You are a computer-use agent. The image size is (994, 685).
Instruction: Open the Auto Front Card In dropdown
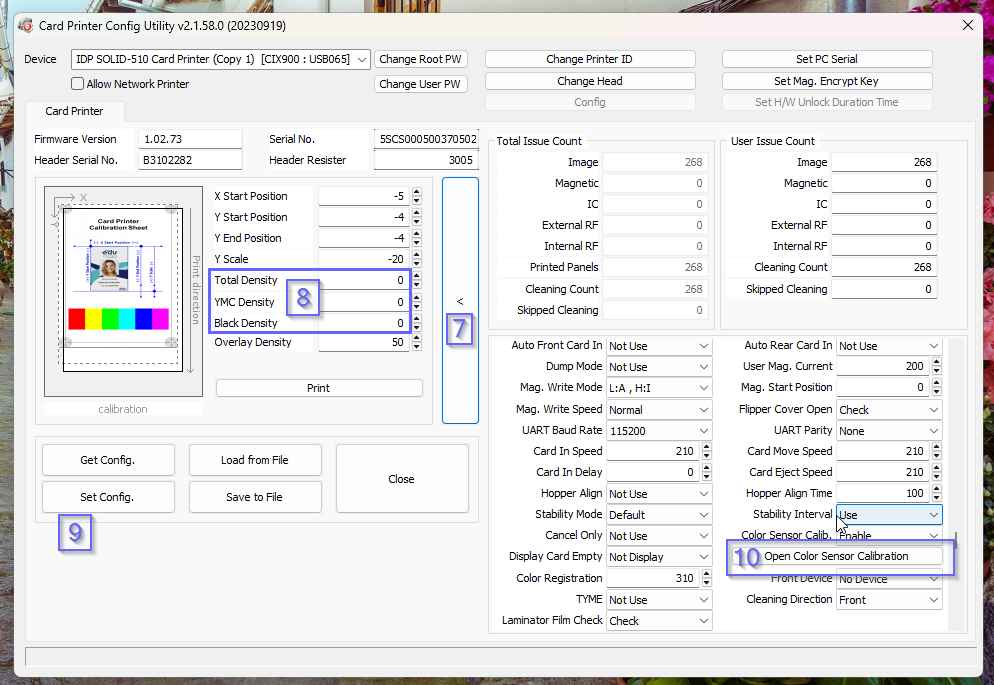[659, 346]
